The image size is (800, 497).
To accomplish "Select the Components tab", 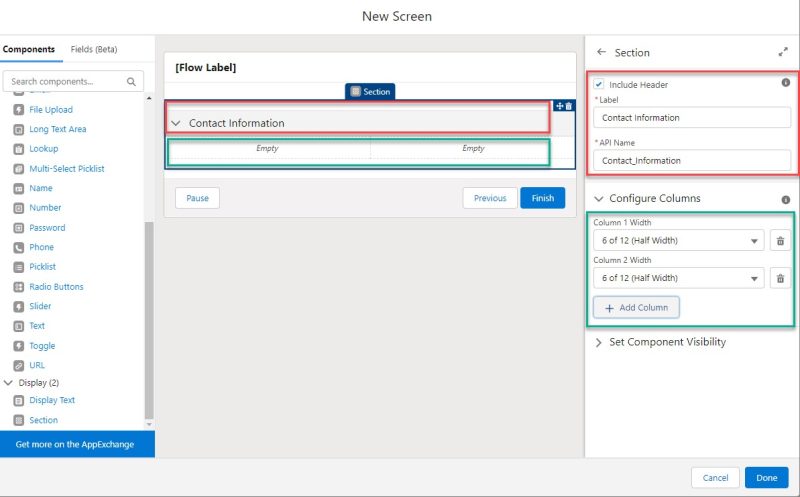I will (29, 49).
